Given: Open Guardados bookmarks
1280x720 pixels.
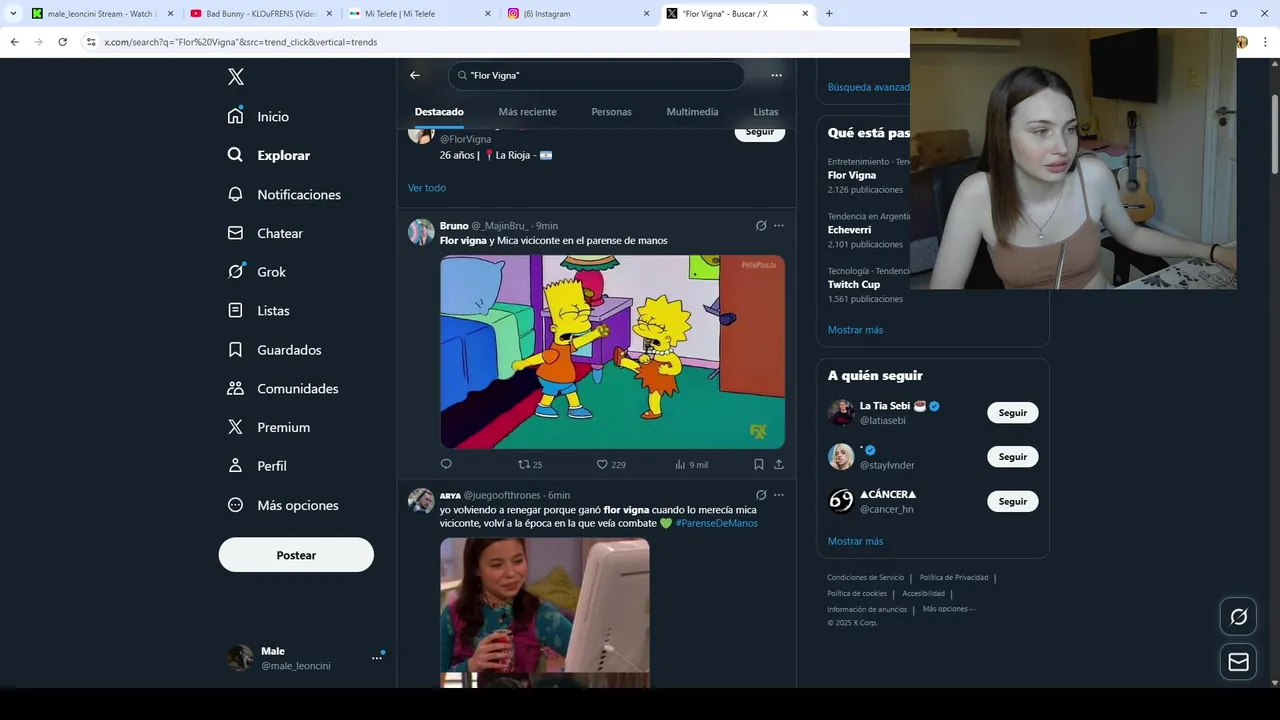Looking at the screenshot, I should click(x=274, y=350).
